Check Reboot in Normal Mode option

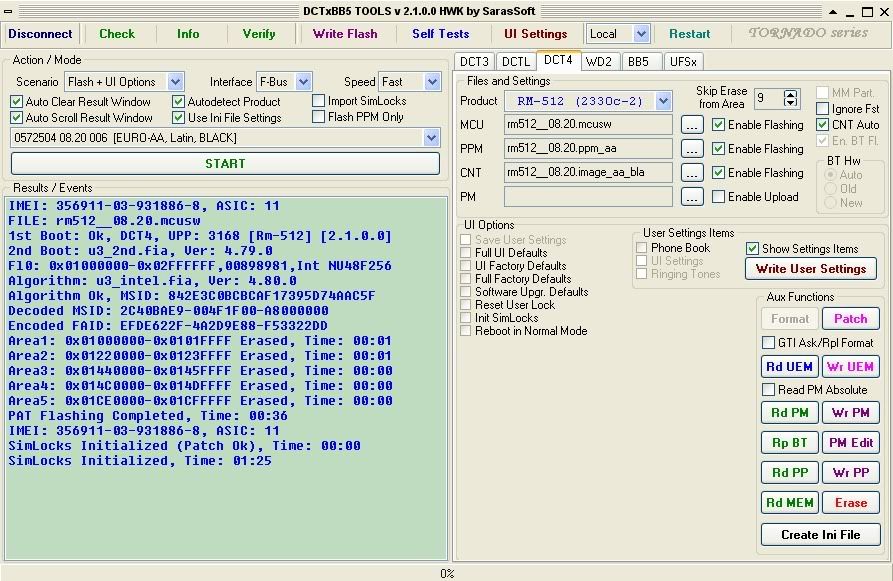click(466, 331)
